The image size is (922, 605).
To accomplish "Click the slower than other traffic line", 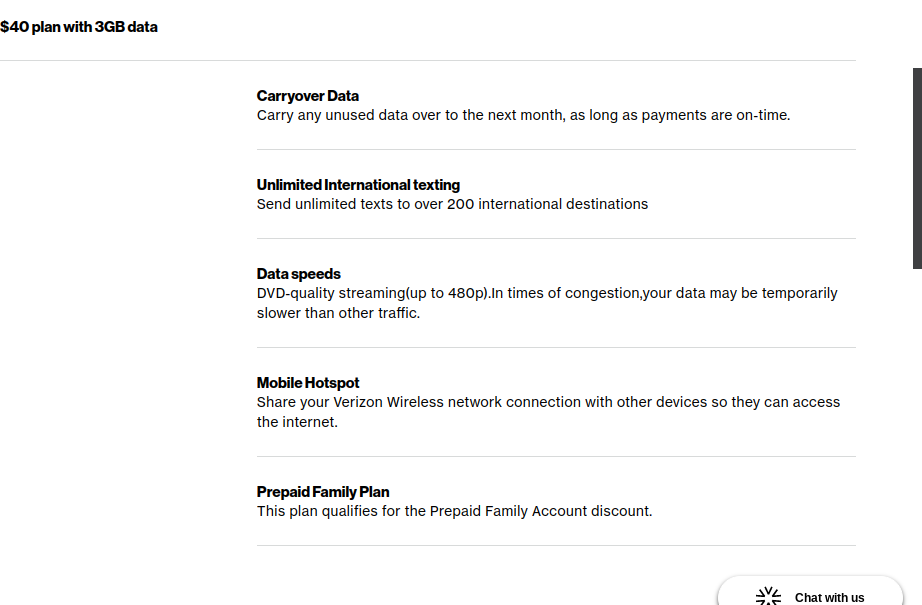I will click(338, 313).
